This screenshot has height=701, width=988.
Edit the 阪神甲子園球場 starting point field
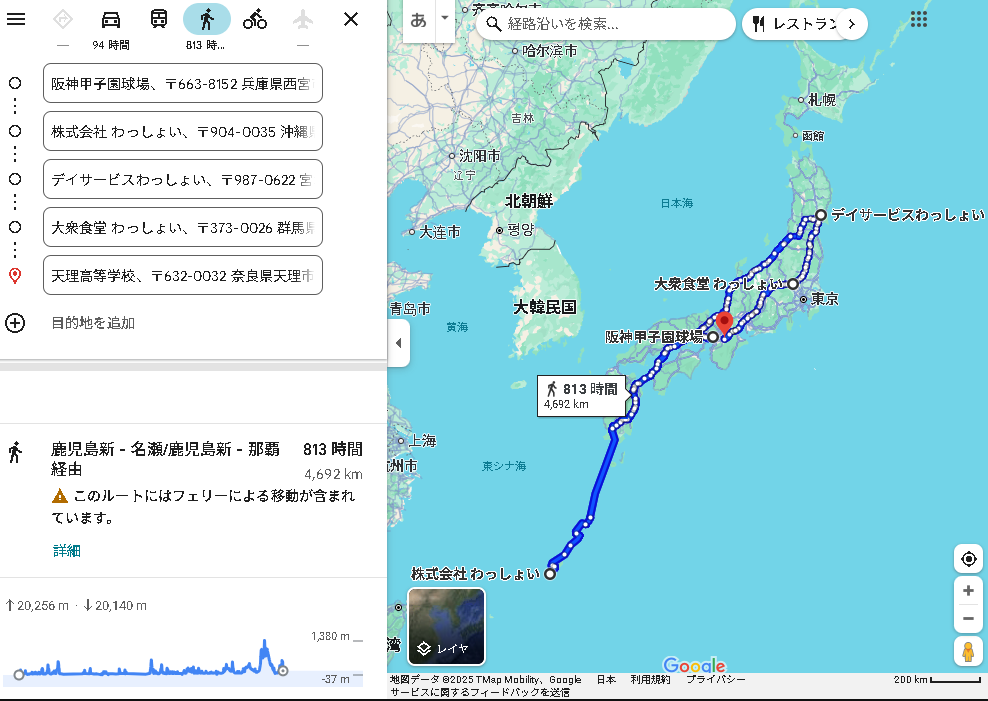[183, 83]
